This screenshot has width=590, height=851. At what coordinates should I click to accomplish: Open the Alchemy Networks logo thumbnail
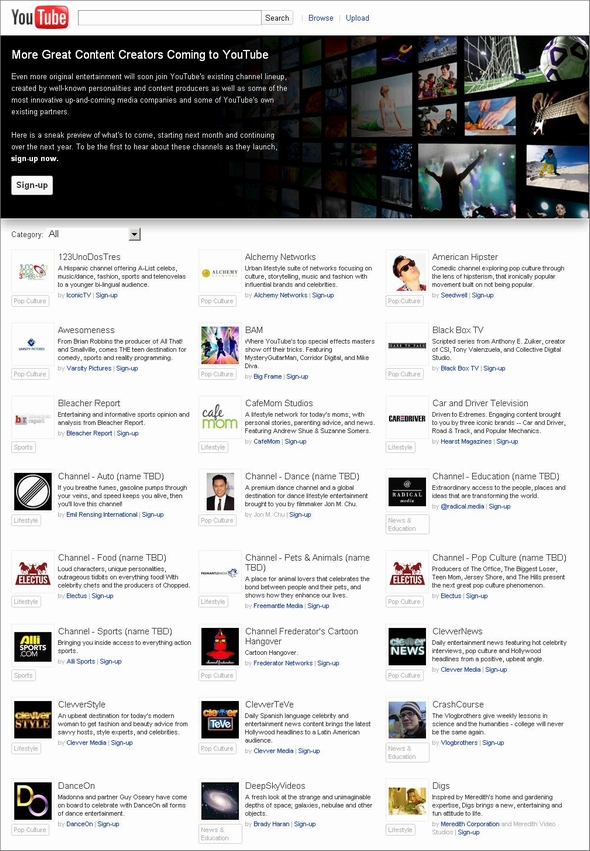coord(220,271)
